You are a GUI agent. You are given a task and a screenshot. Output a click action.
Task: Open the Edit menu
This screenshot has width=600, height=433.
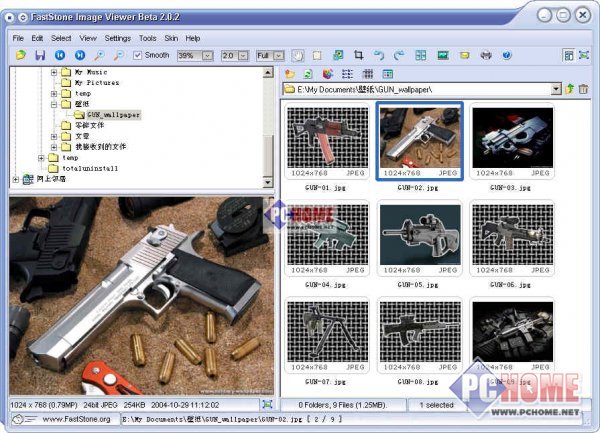[37, 38]
